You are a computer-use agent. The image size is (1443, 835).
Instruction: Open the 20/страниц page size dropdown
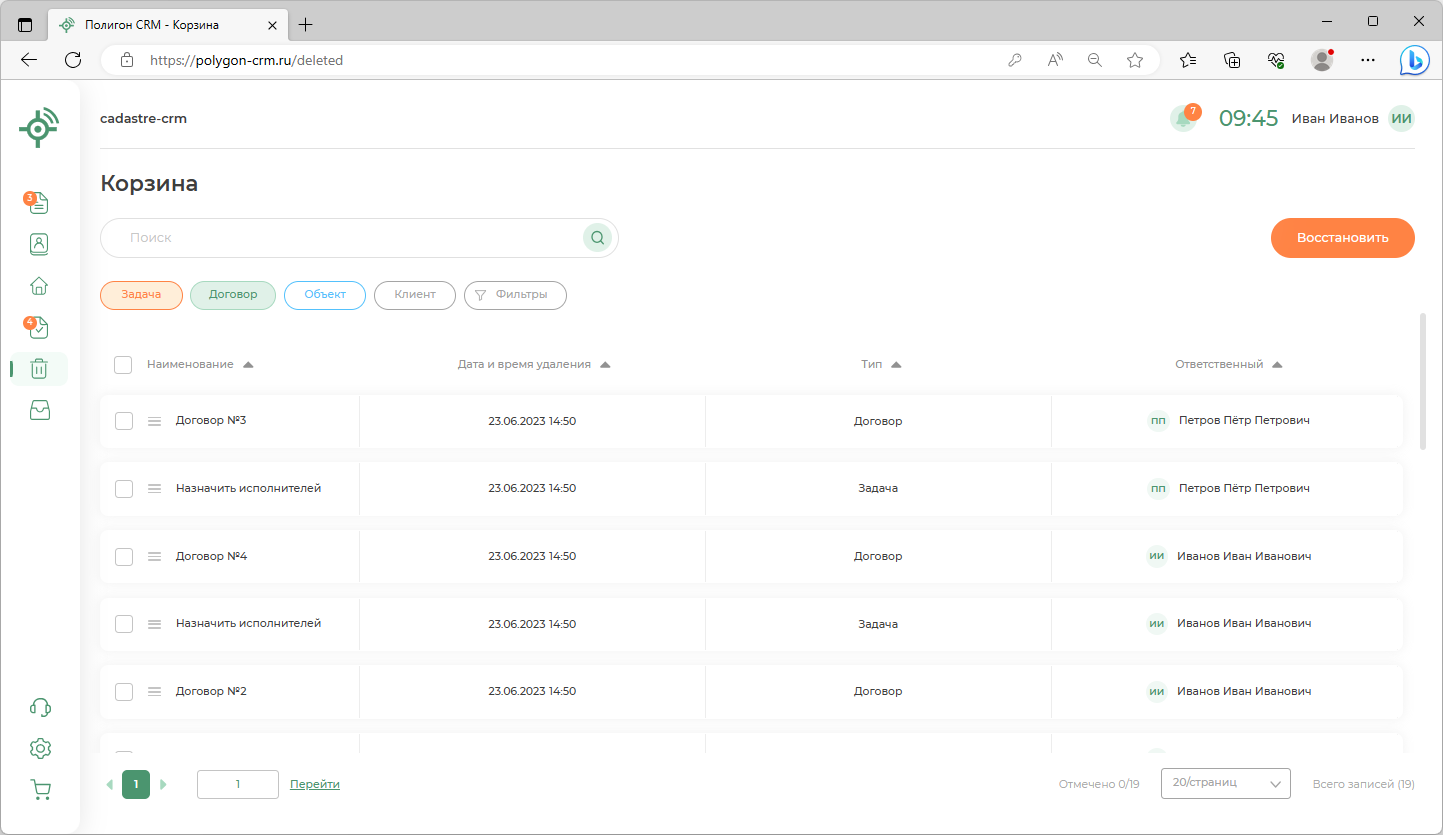click(x=1226, y=783)
